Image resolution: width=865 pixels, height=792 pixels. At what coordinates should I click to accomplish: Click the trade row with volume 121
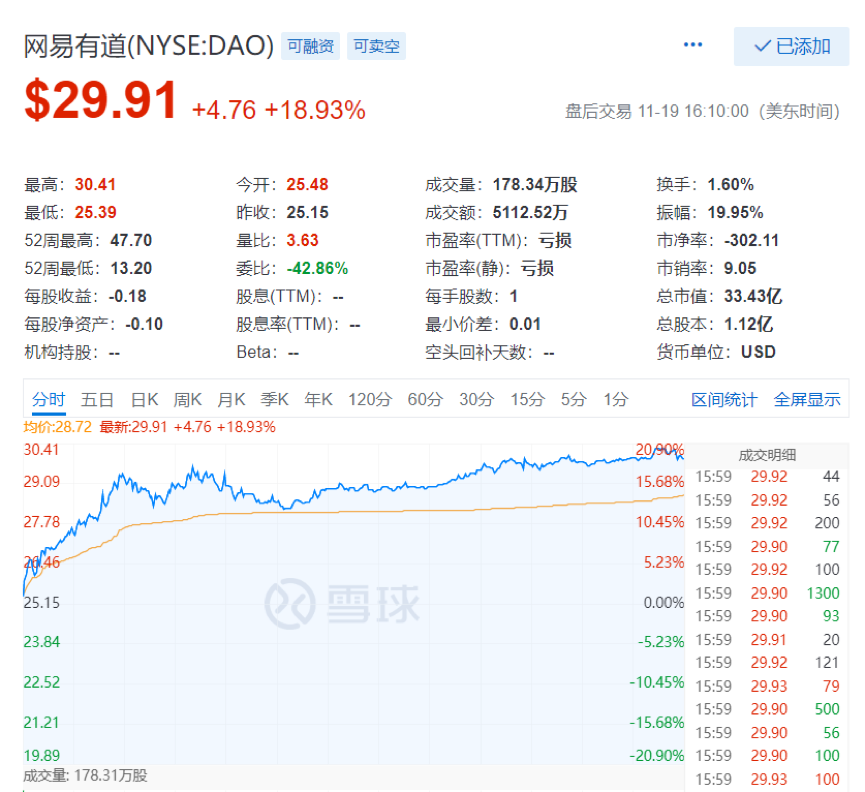point(767,663)
